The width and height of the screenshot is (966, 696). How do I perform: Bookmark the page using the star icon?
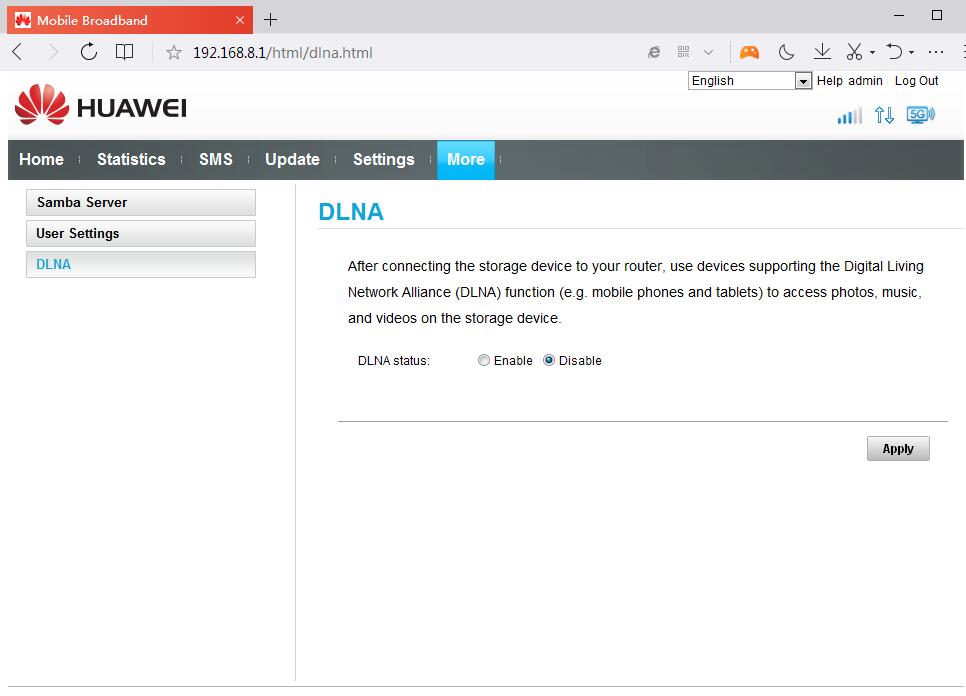173,52
